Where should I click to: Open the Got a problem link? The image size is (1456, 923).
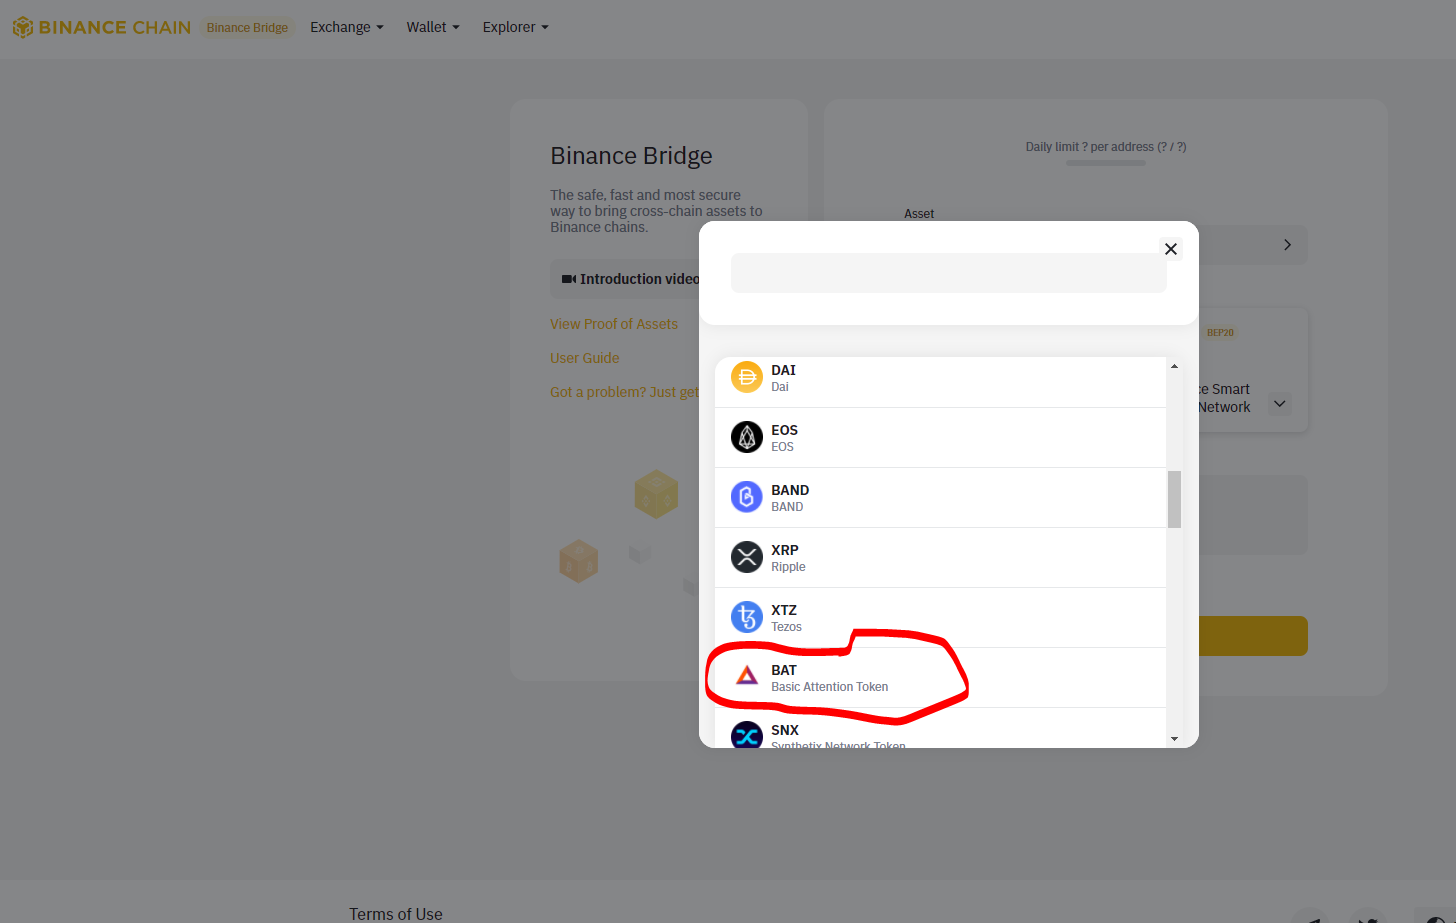(624, 392)
